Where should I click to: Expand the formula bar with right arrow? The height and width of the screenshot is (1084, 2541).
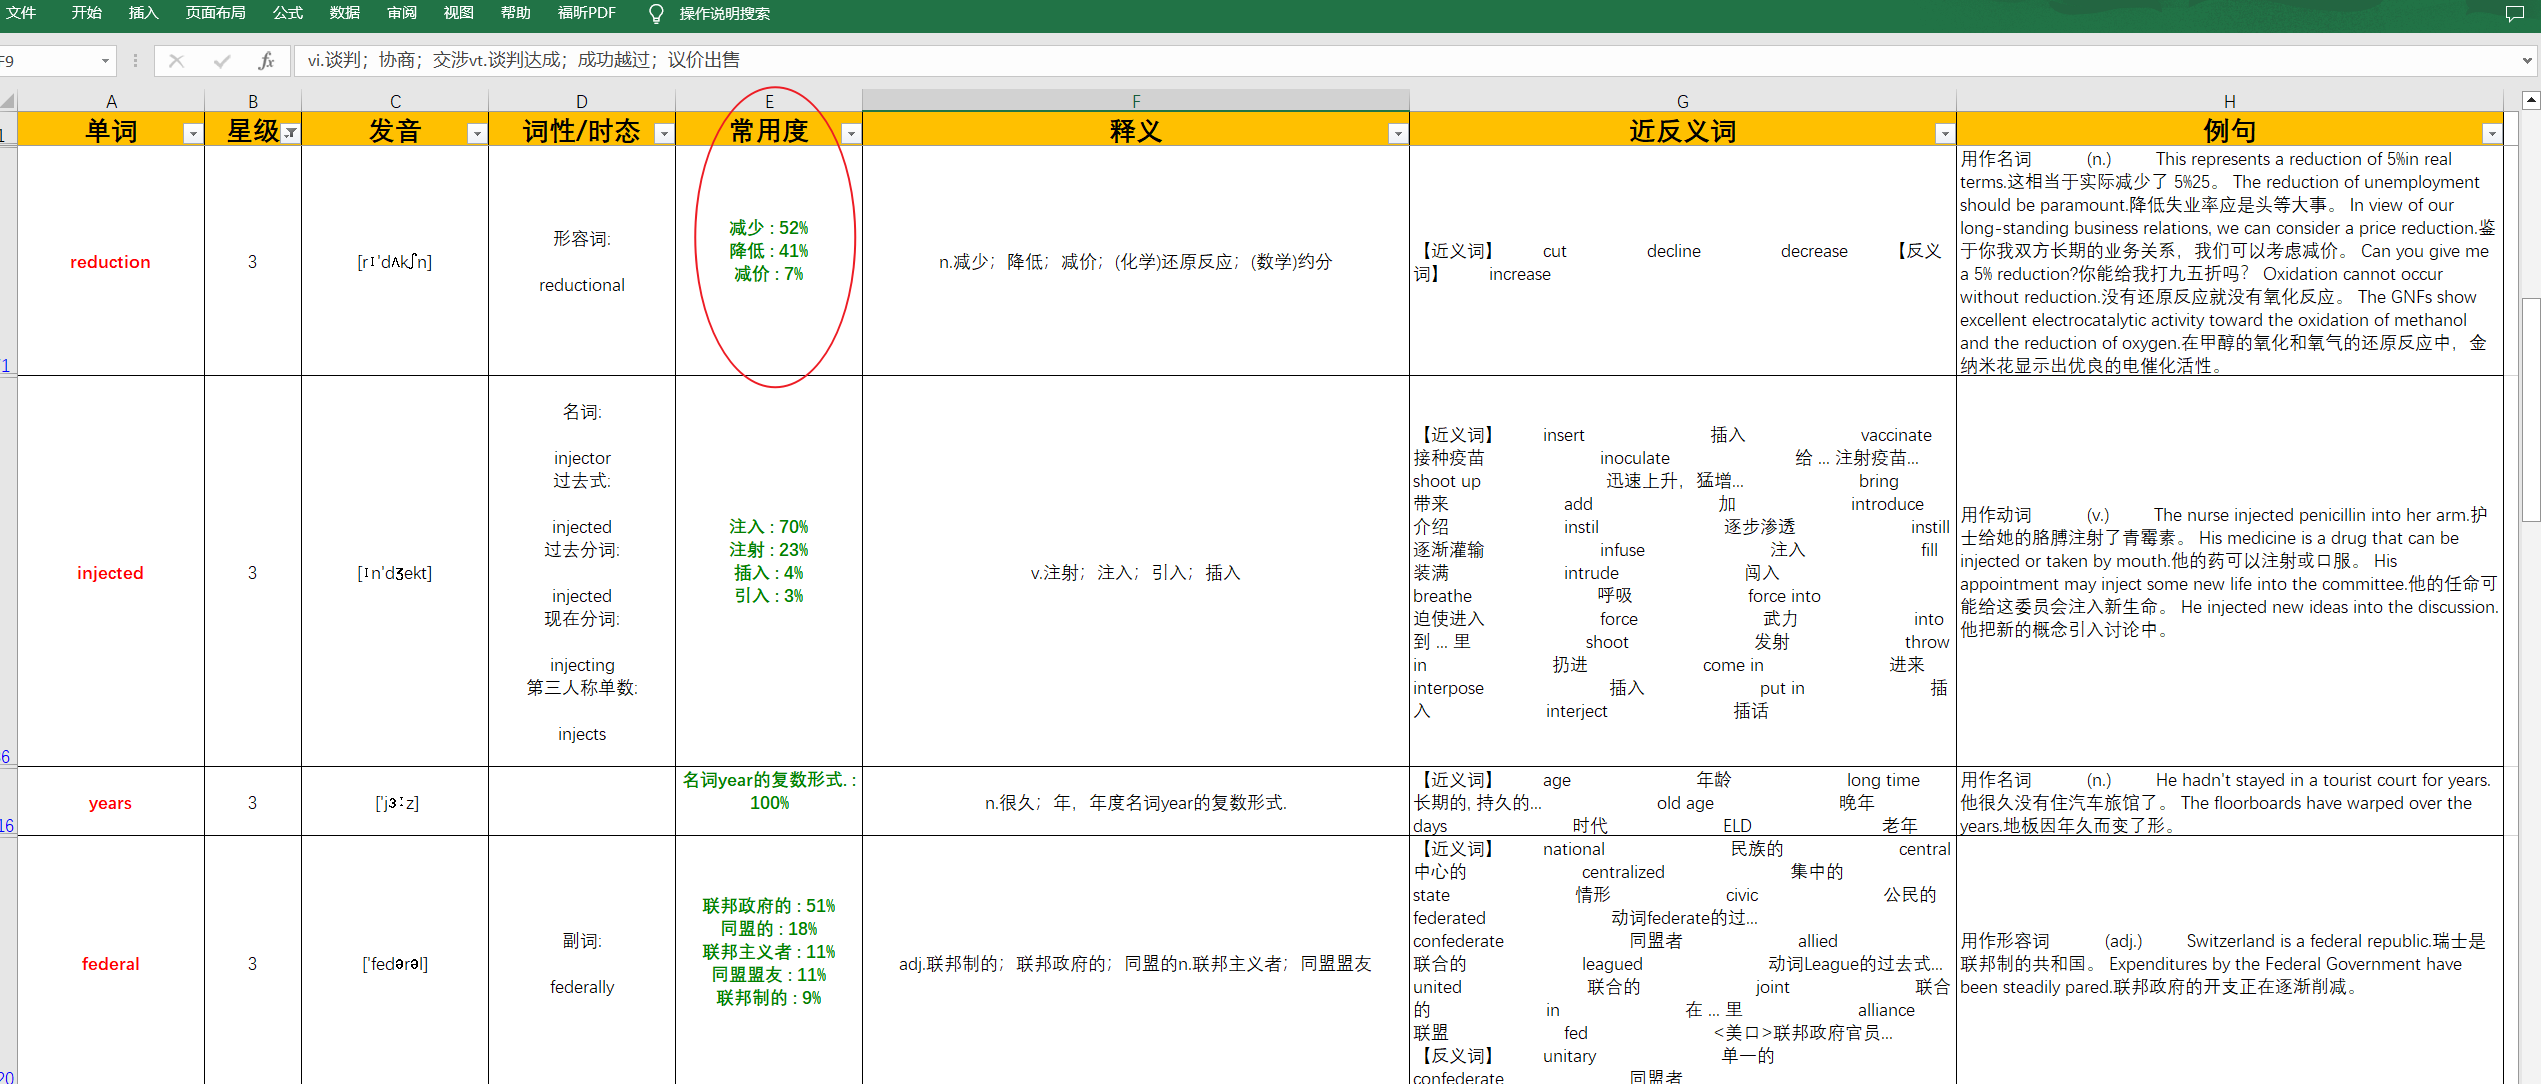[x=2527, y=61]
